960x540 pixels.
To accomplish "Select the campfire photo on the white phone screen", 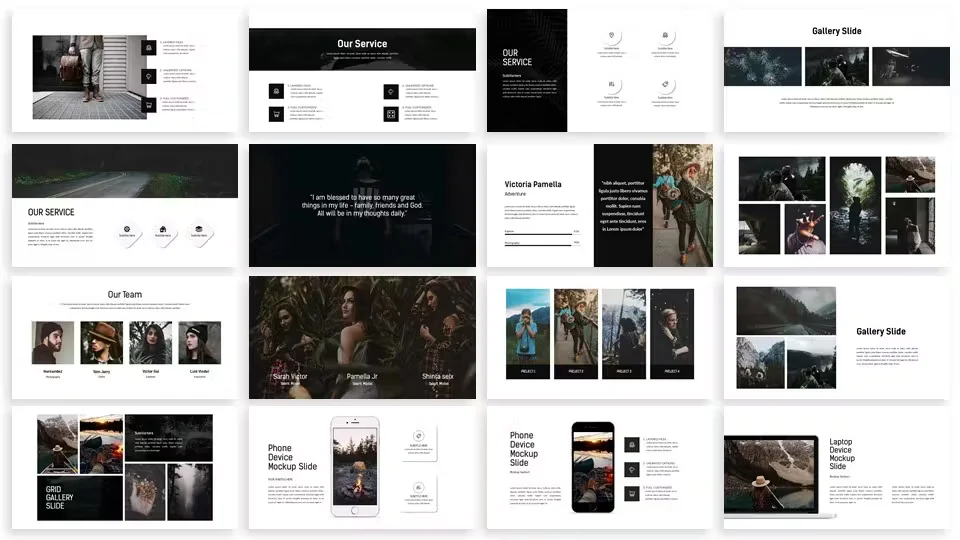I will point(354,465).
